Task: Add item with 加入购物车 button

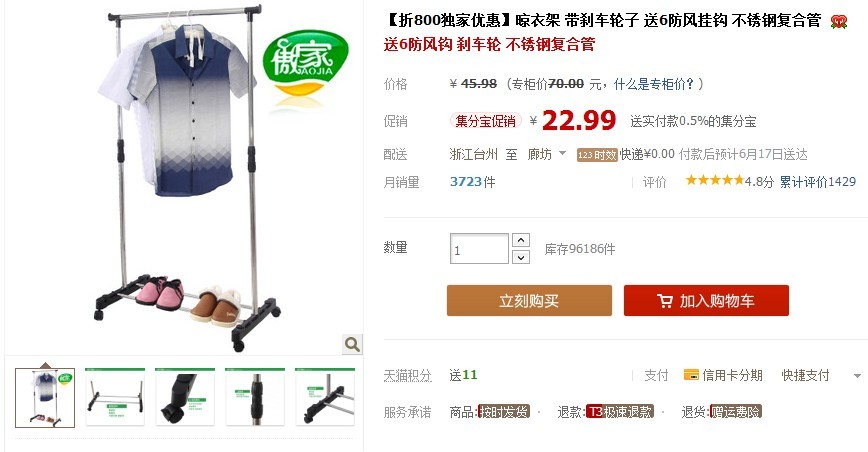Action: (x=706, y=300)
